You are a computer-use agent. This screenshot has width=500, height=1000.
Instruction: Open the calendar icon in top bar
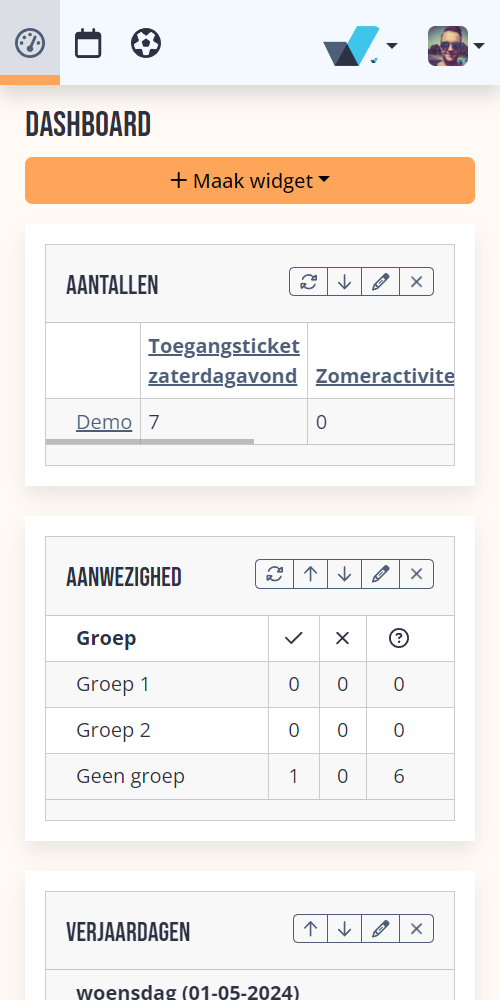coord(88,43)
